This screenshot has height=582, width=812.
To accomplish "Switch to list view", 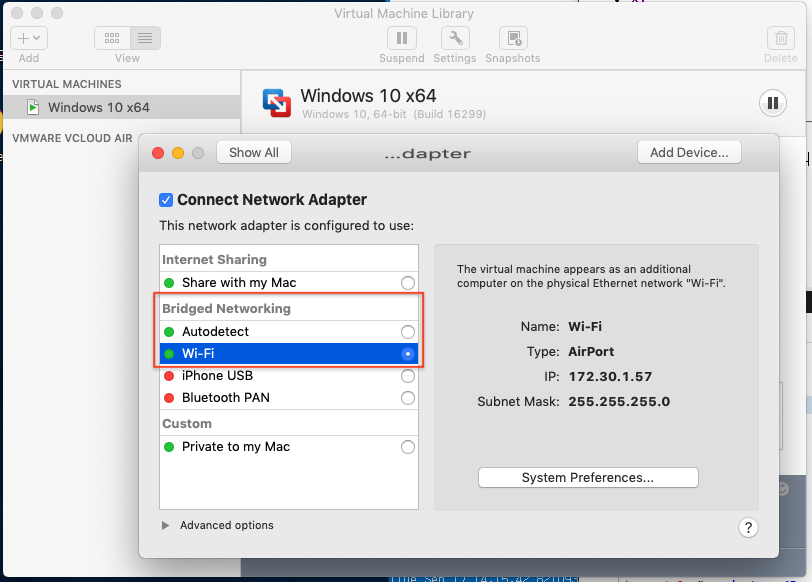I will pyautogui.click(x=145, y=38).
